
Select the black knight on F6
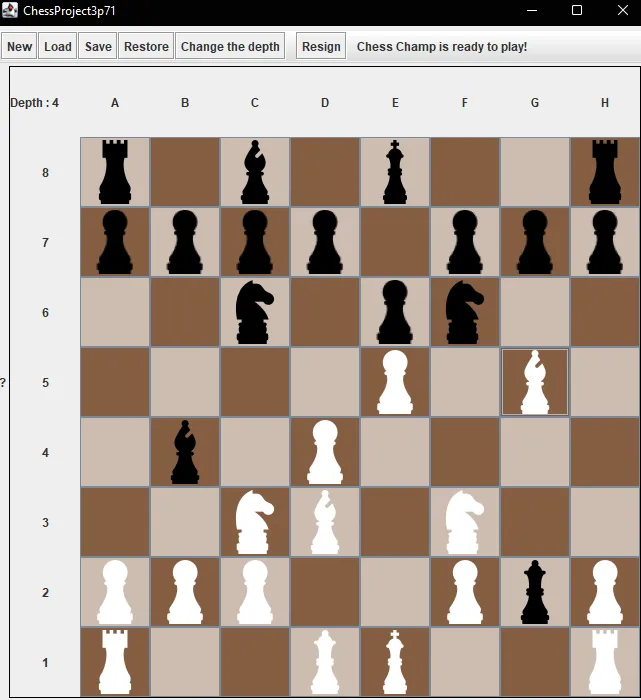point(465,312)
